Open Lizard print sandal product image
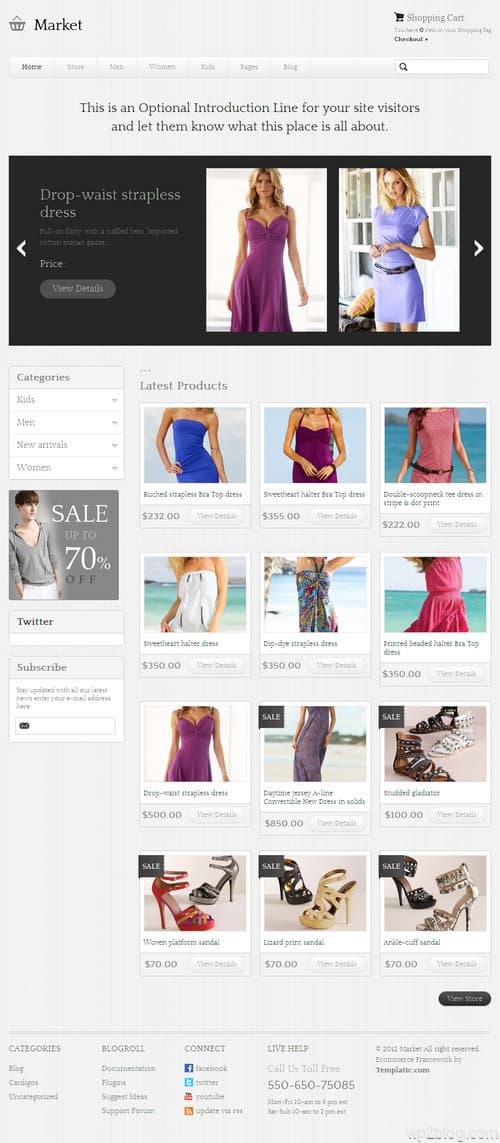The width and height of the screenshot is (500, 1143). click(315, 893)
